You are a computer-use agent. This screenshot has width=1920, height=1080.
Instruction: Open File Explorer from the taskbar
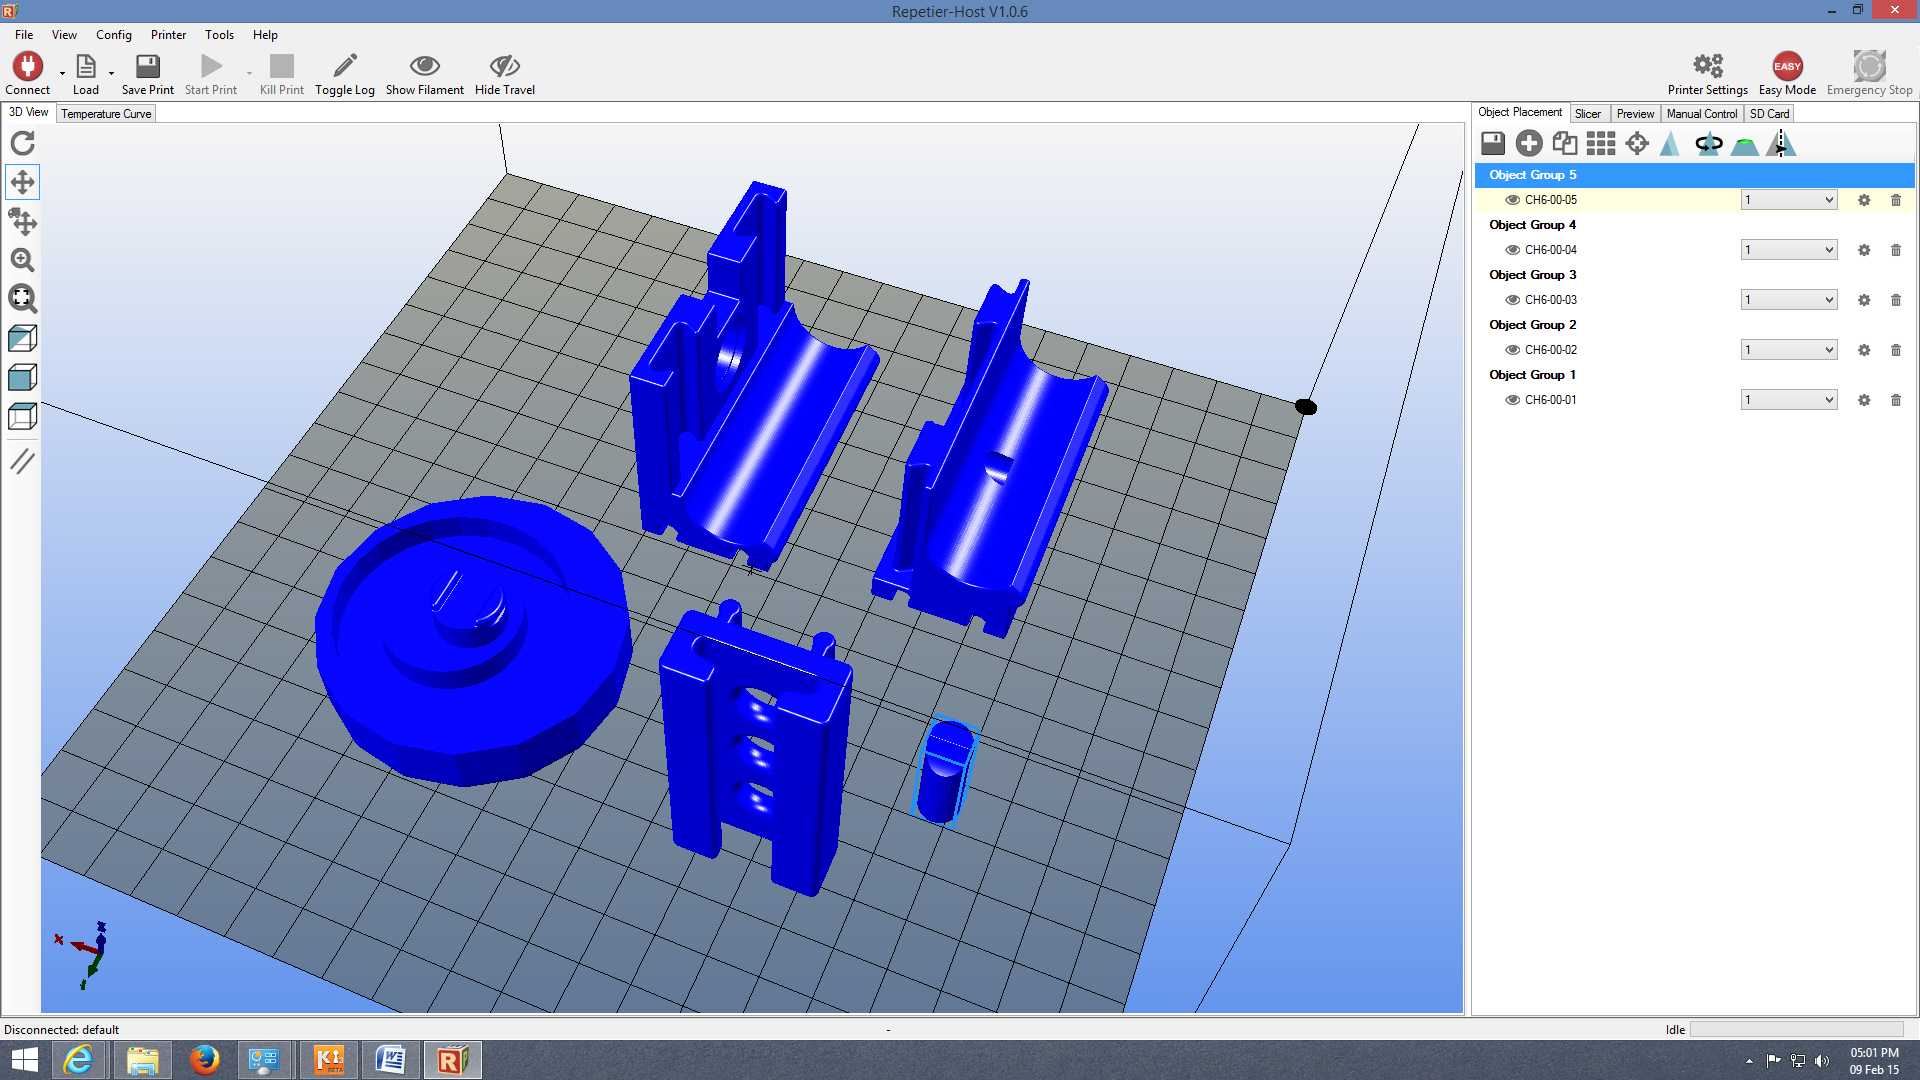pos(141,1060)
